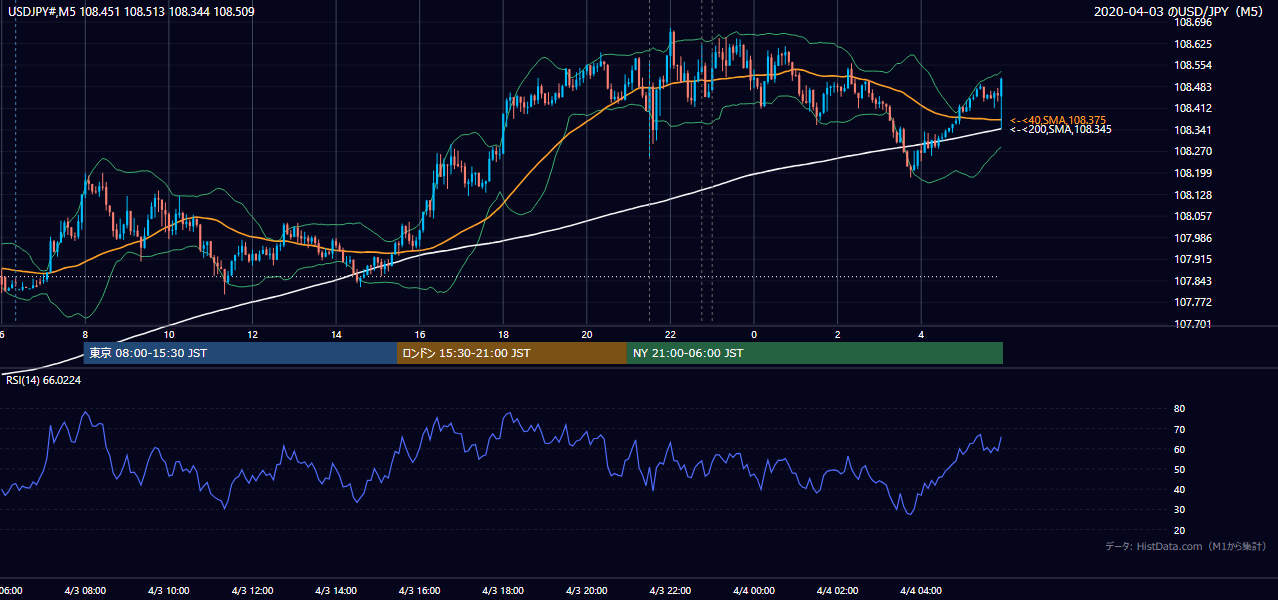This screenshot has width=1278, height=600.
Task: Click the '4/3 18:00' bottom time label
Action: [x=502, y=590]
